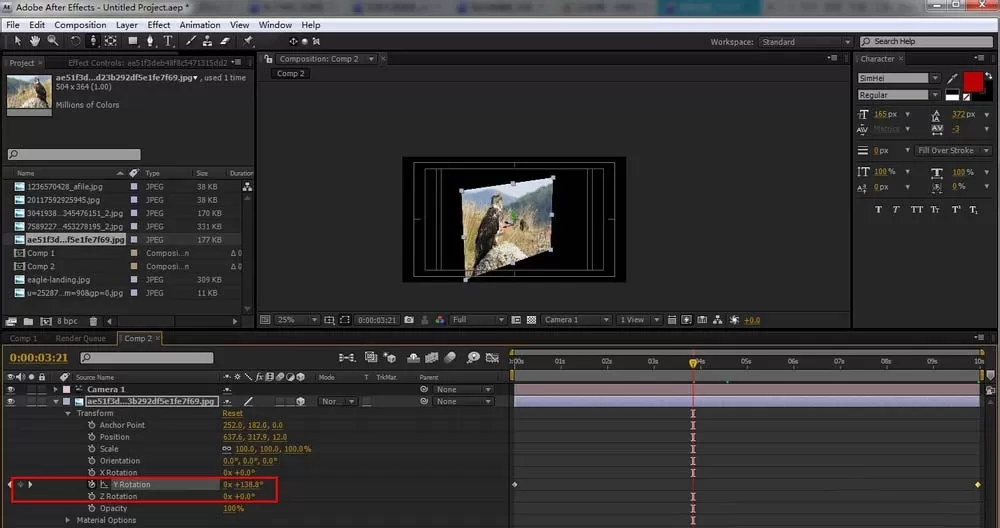The height and width of the screenshot is (528, 1000).
Task: Click the Local Axis Mode icon
Action: point(293,41)
